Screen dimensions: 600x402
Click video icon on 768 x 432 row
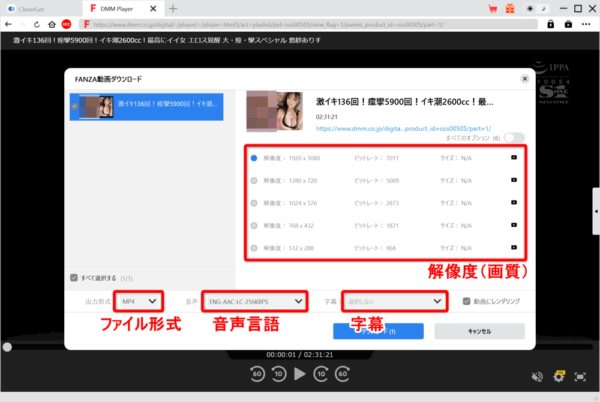click(514, 225)
